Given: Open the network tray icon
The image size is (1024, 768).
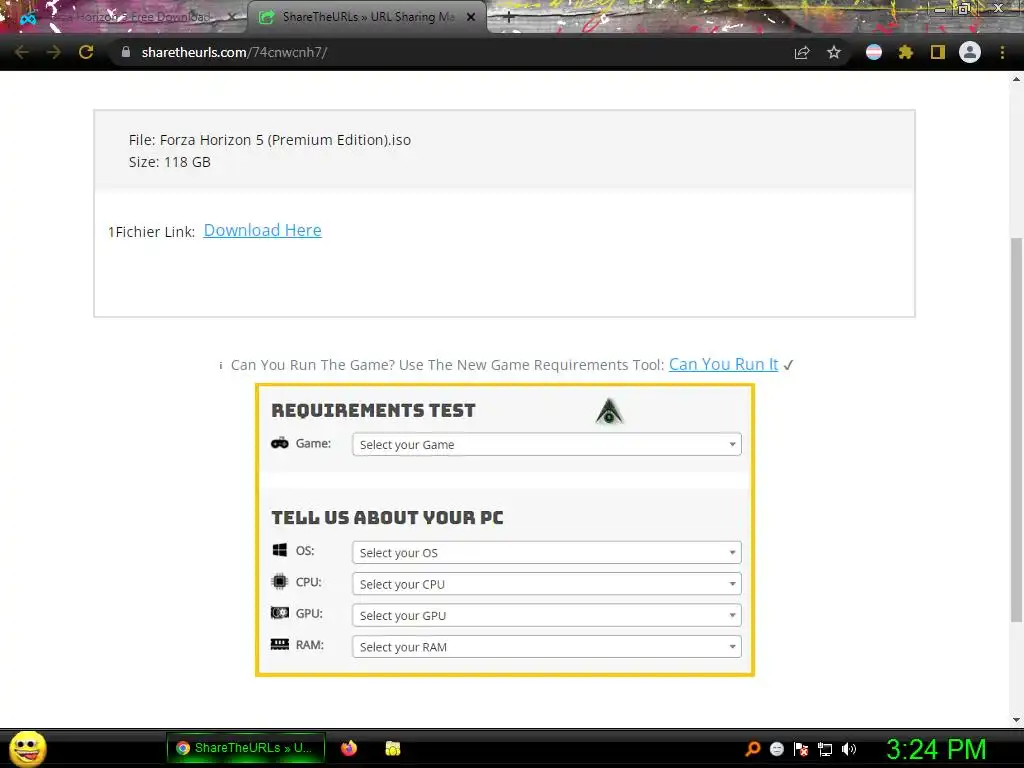Looking at the screenshot, I should 825,750.
